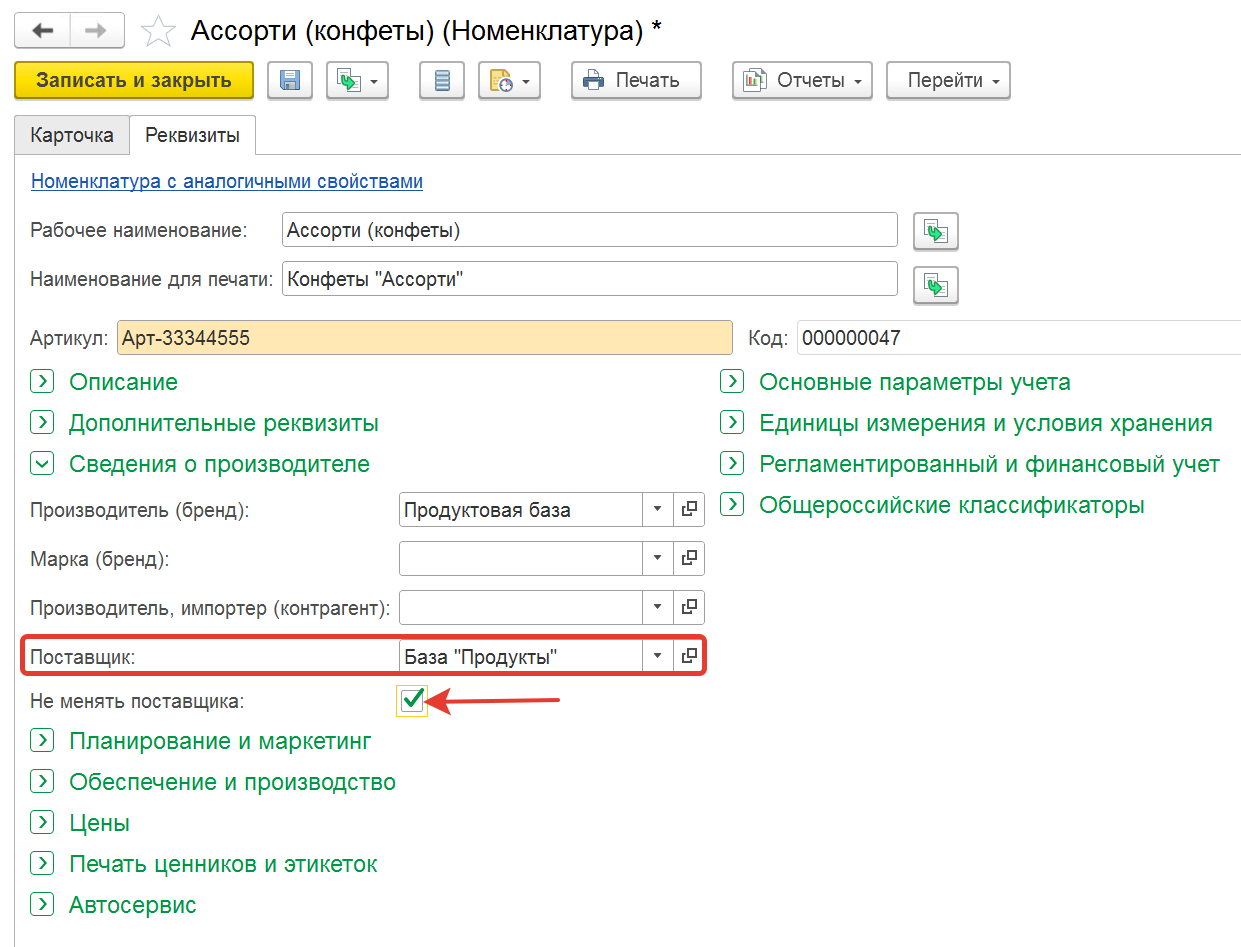Open the Поставщик dropdown arrow
The width and height of the screenshot is (1241, 947).
point(657,656)
